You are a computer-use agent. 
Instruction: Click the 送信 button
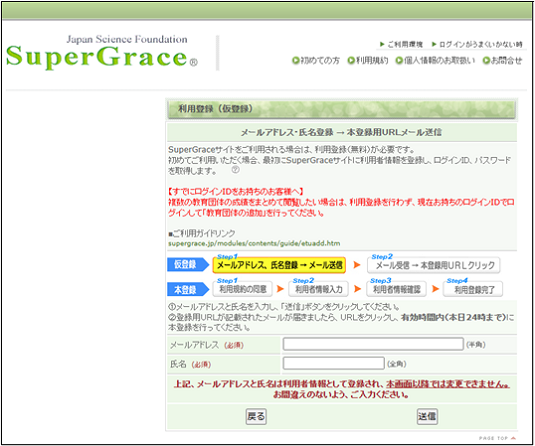427,416
